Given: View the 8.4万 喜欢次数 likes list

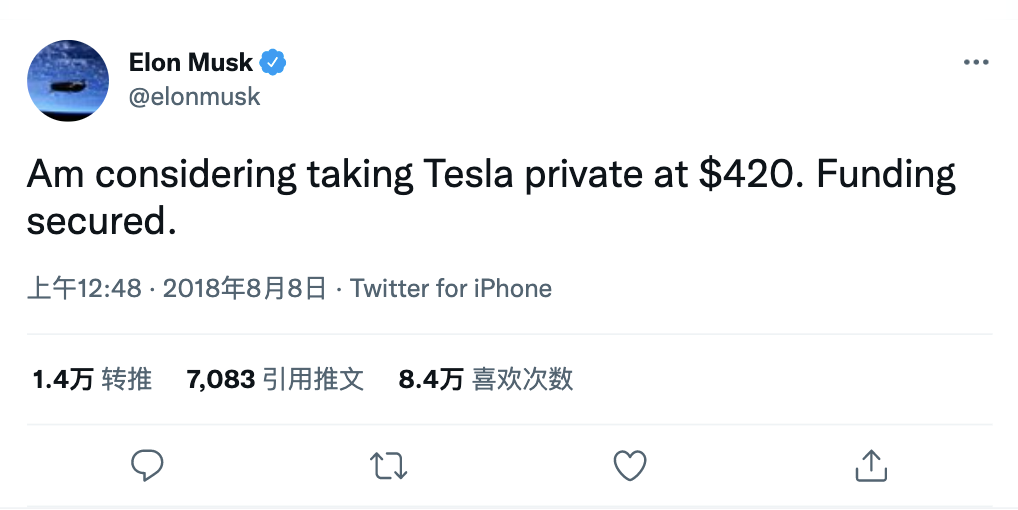Looking at the screenshot, I should [x=486, y=379].
